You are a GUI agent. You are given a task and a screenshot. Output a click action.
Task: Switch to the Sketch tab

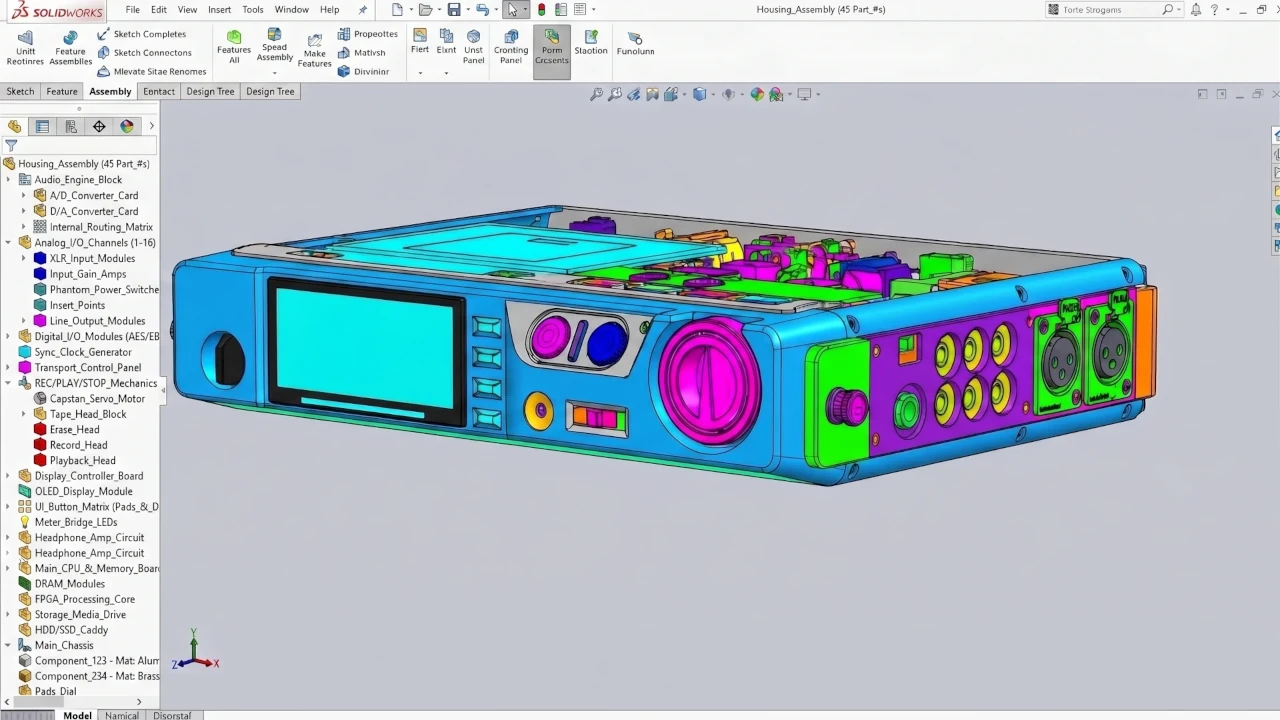20,91
